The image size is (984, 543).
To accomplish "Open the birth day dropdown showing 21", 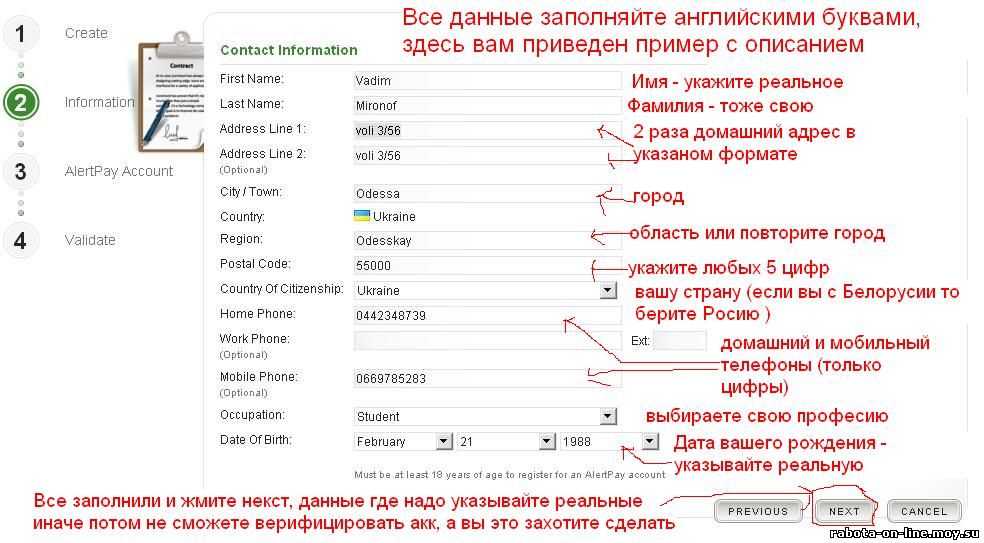I will tap(546, 441).
